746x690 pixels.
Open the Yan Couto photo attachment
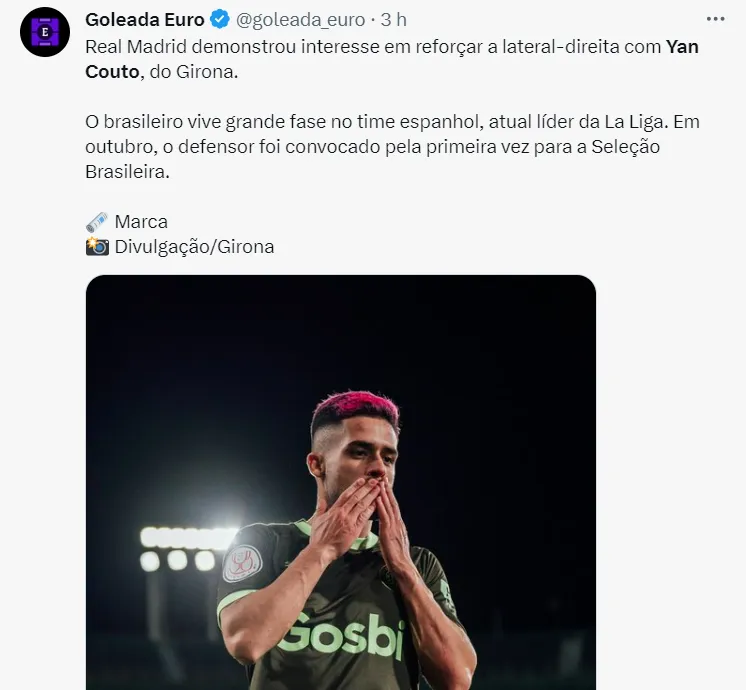(340, 480)
